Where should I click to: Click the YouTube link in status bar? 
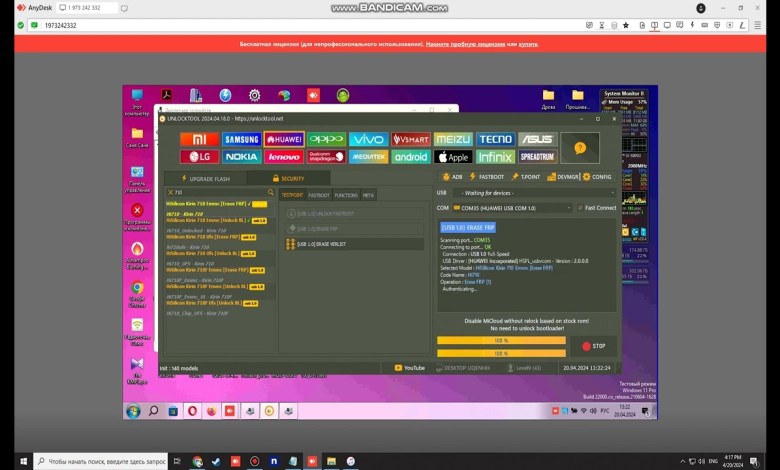coord(410,368)
